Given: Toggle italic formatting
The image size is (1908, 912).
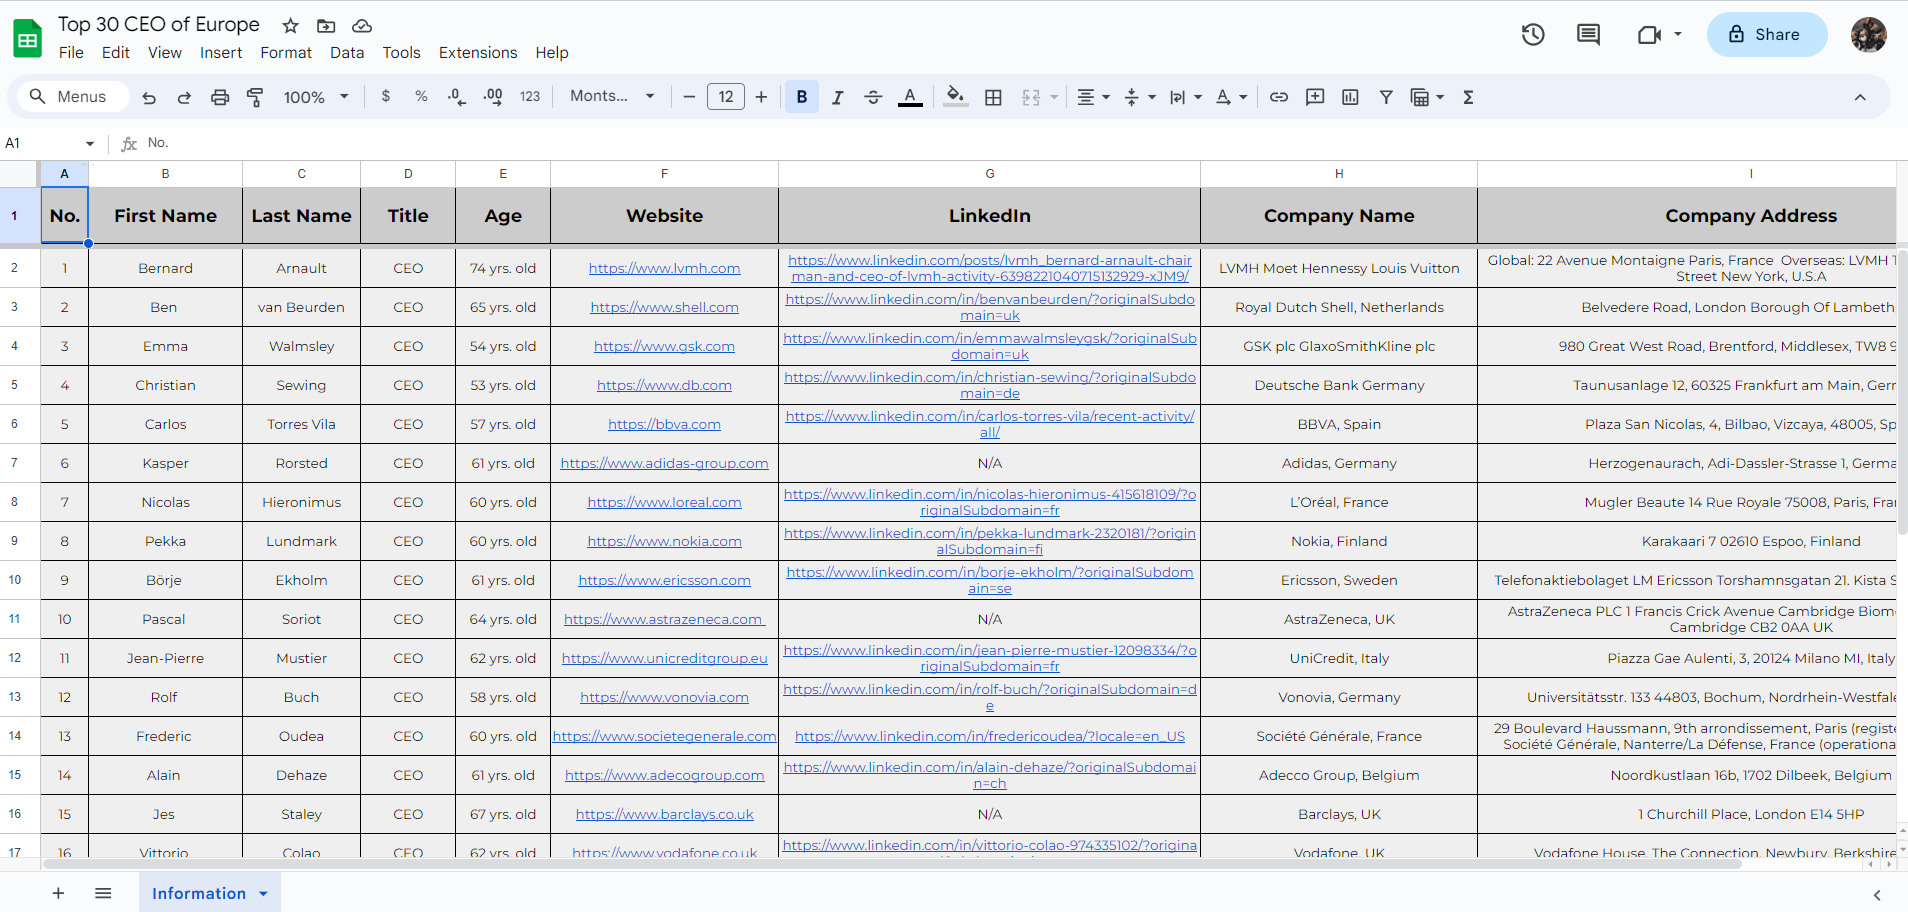Looking at the screenshot, I should tap(838, 97).
